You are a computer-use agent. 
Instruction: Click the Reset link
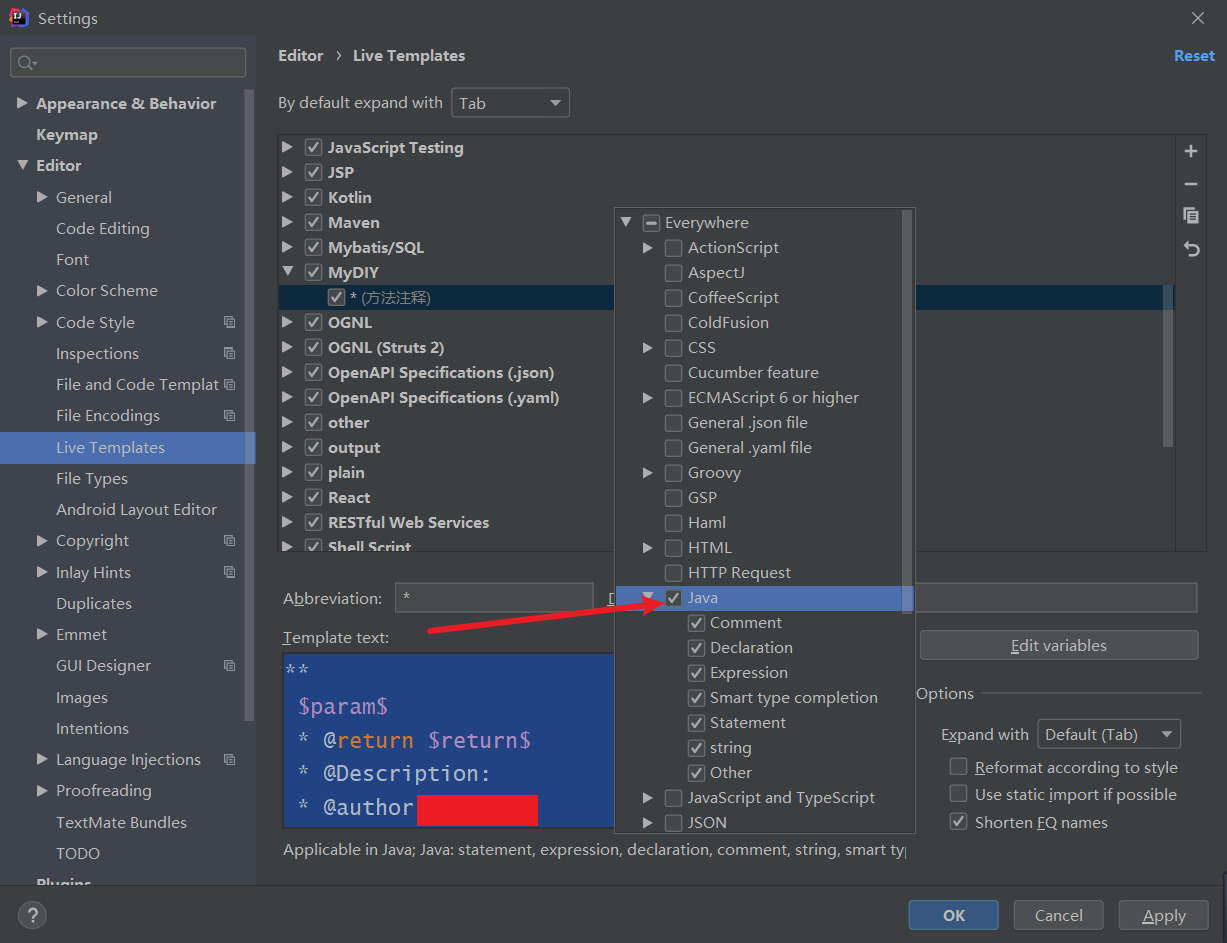(1194, 56)
